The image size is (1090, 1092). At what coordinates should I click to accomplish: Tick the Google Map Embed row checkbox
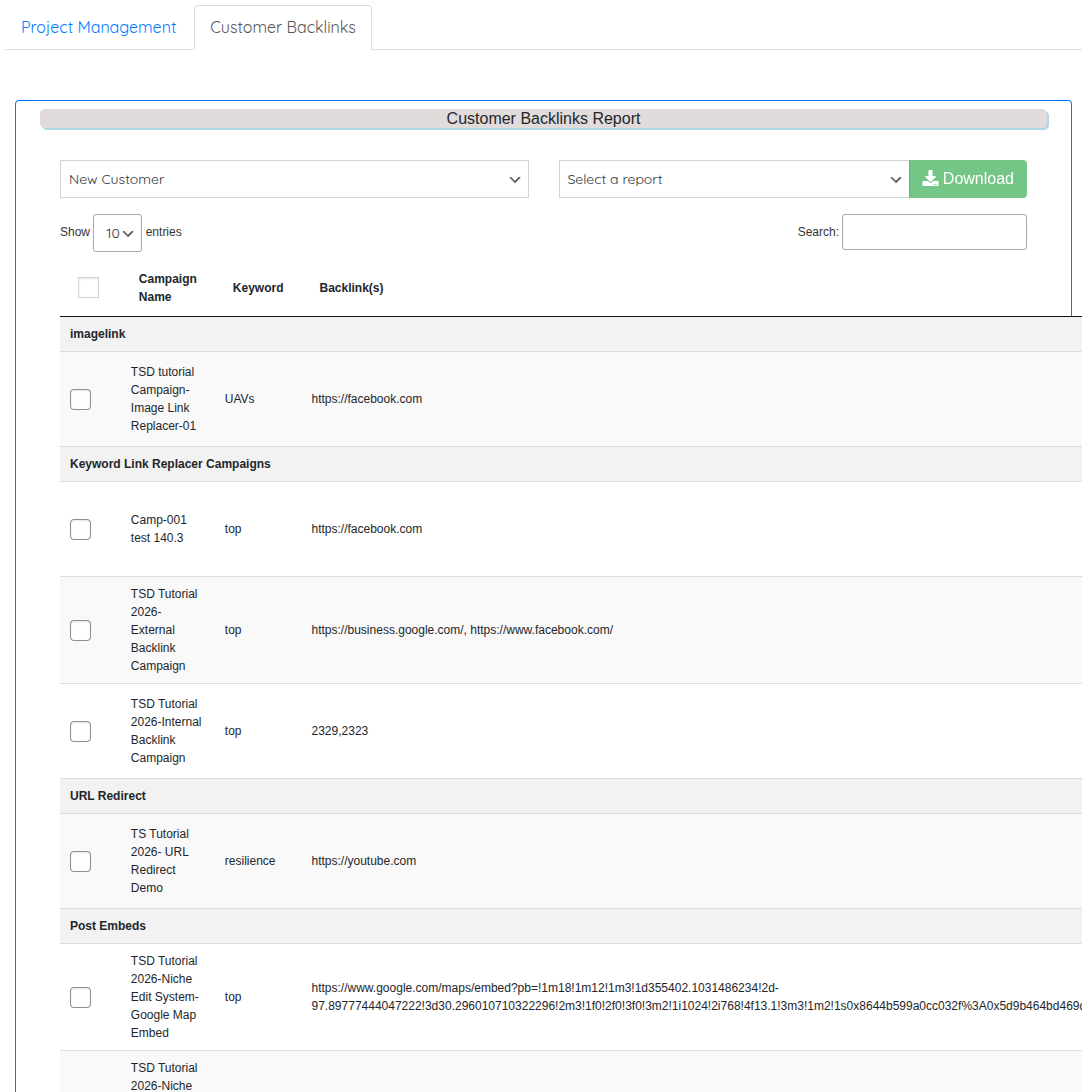81,997
